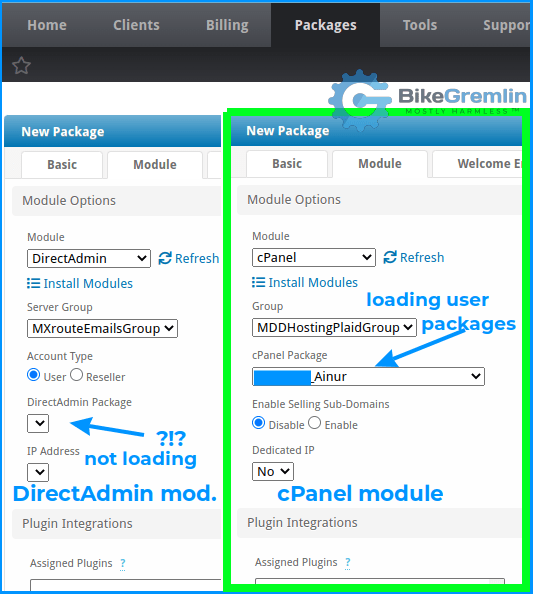The width and height of the screenshot is (533, 594).
Task: Switch to Module tab in cPanel panel
Action: (x=380, y=164)
